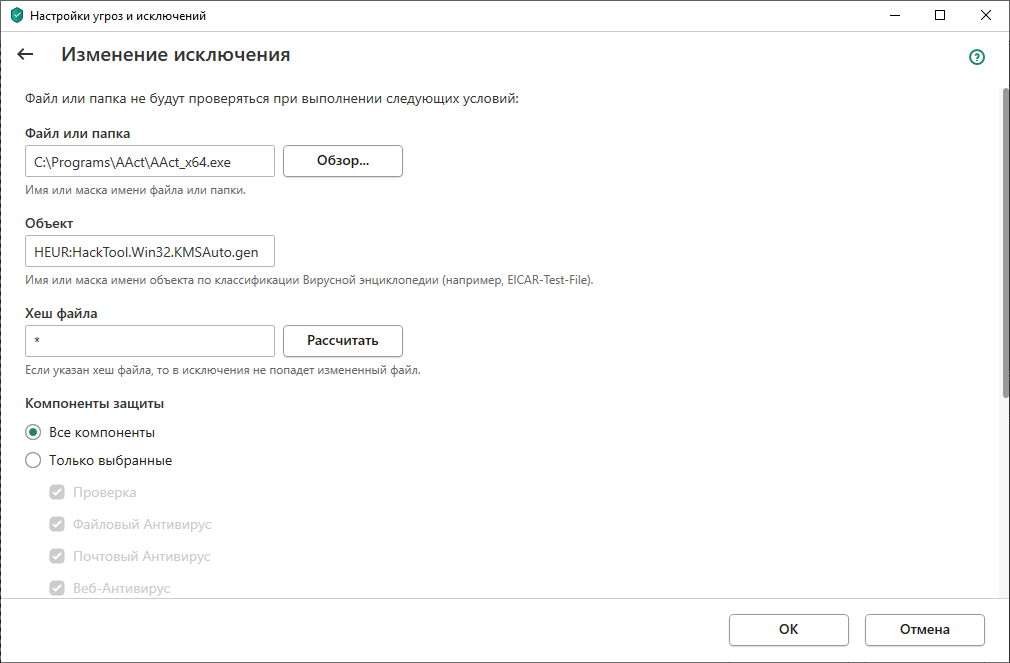Click the Kaspersky shield icon in title bar
The height and width of the screenshot is (663, 1010).
click(16, 16)
